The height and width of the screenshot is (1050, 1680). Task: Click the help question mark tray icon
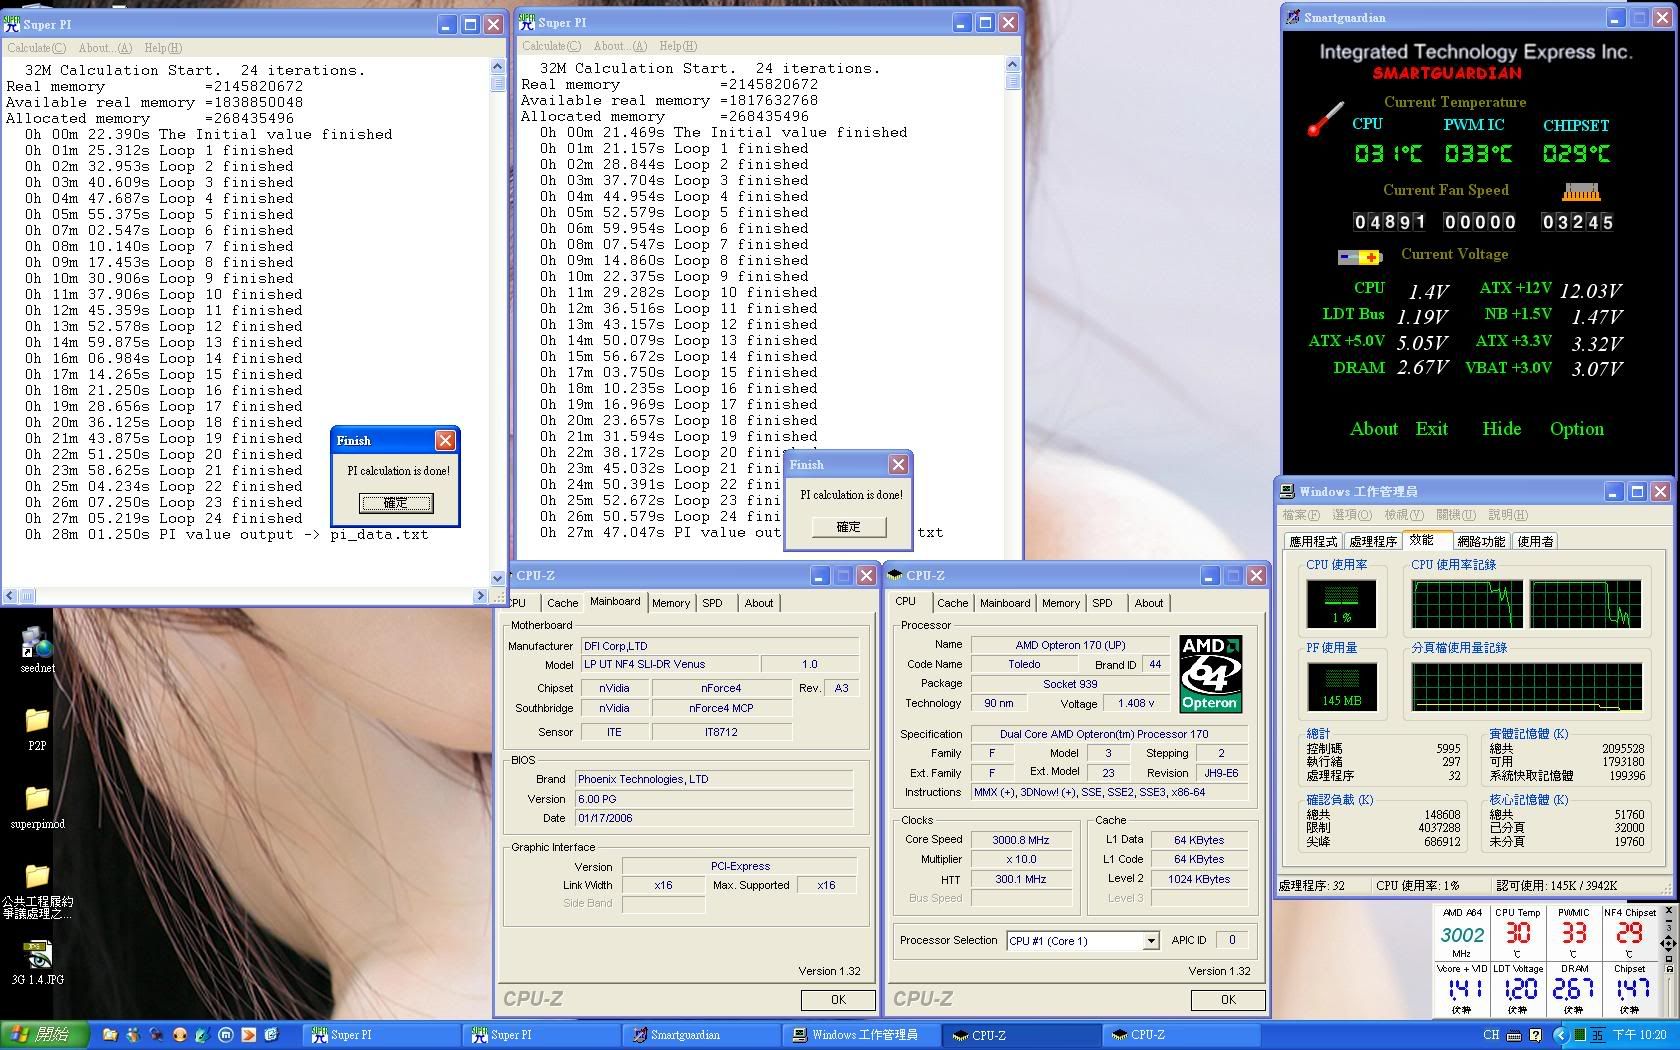1535,1035
